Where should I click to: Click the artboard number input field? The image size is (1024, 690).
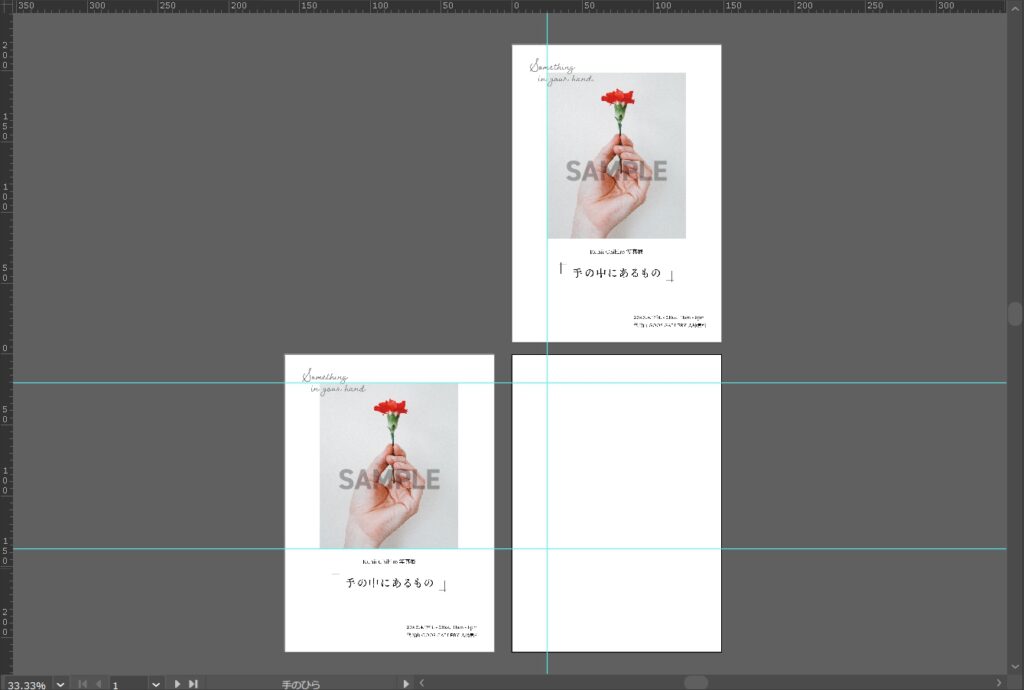click(128, 684)
